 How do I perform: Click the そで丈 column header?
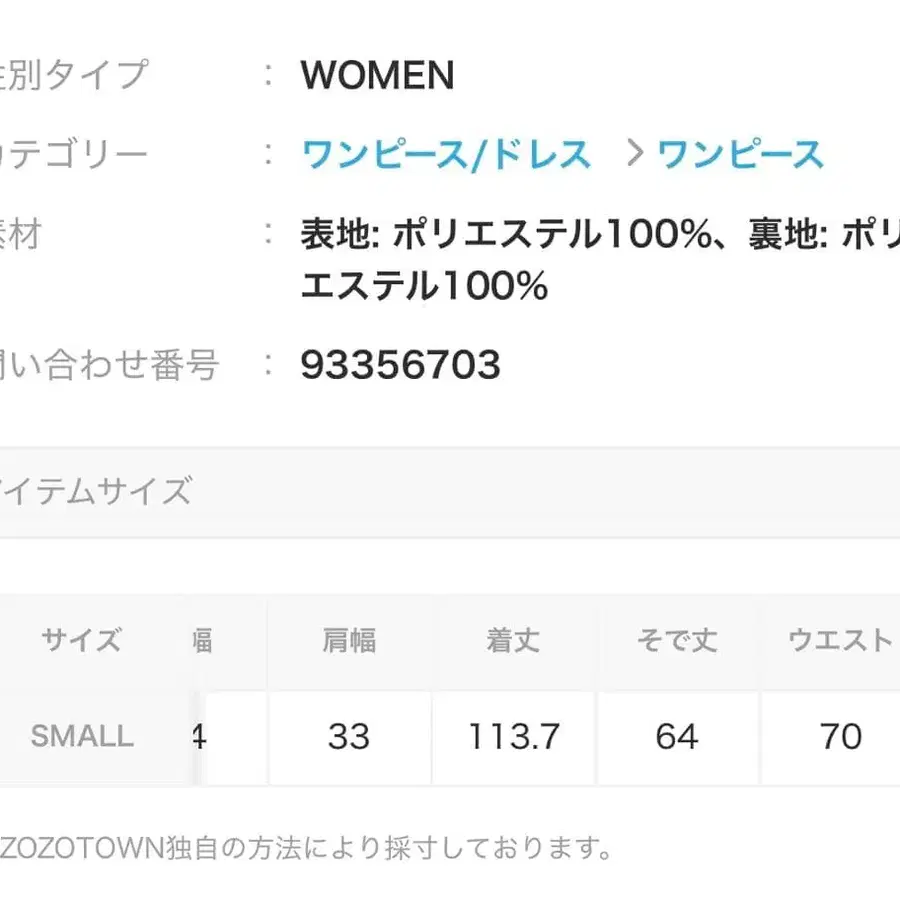(678, 640)
